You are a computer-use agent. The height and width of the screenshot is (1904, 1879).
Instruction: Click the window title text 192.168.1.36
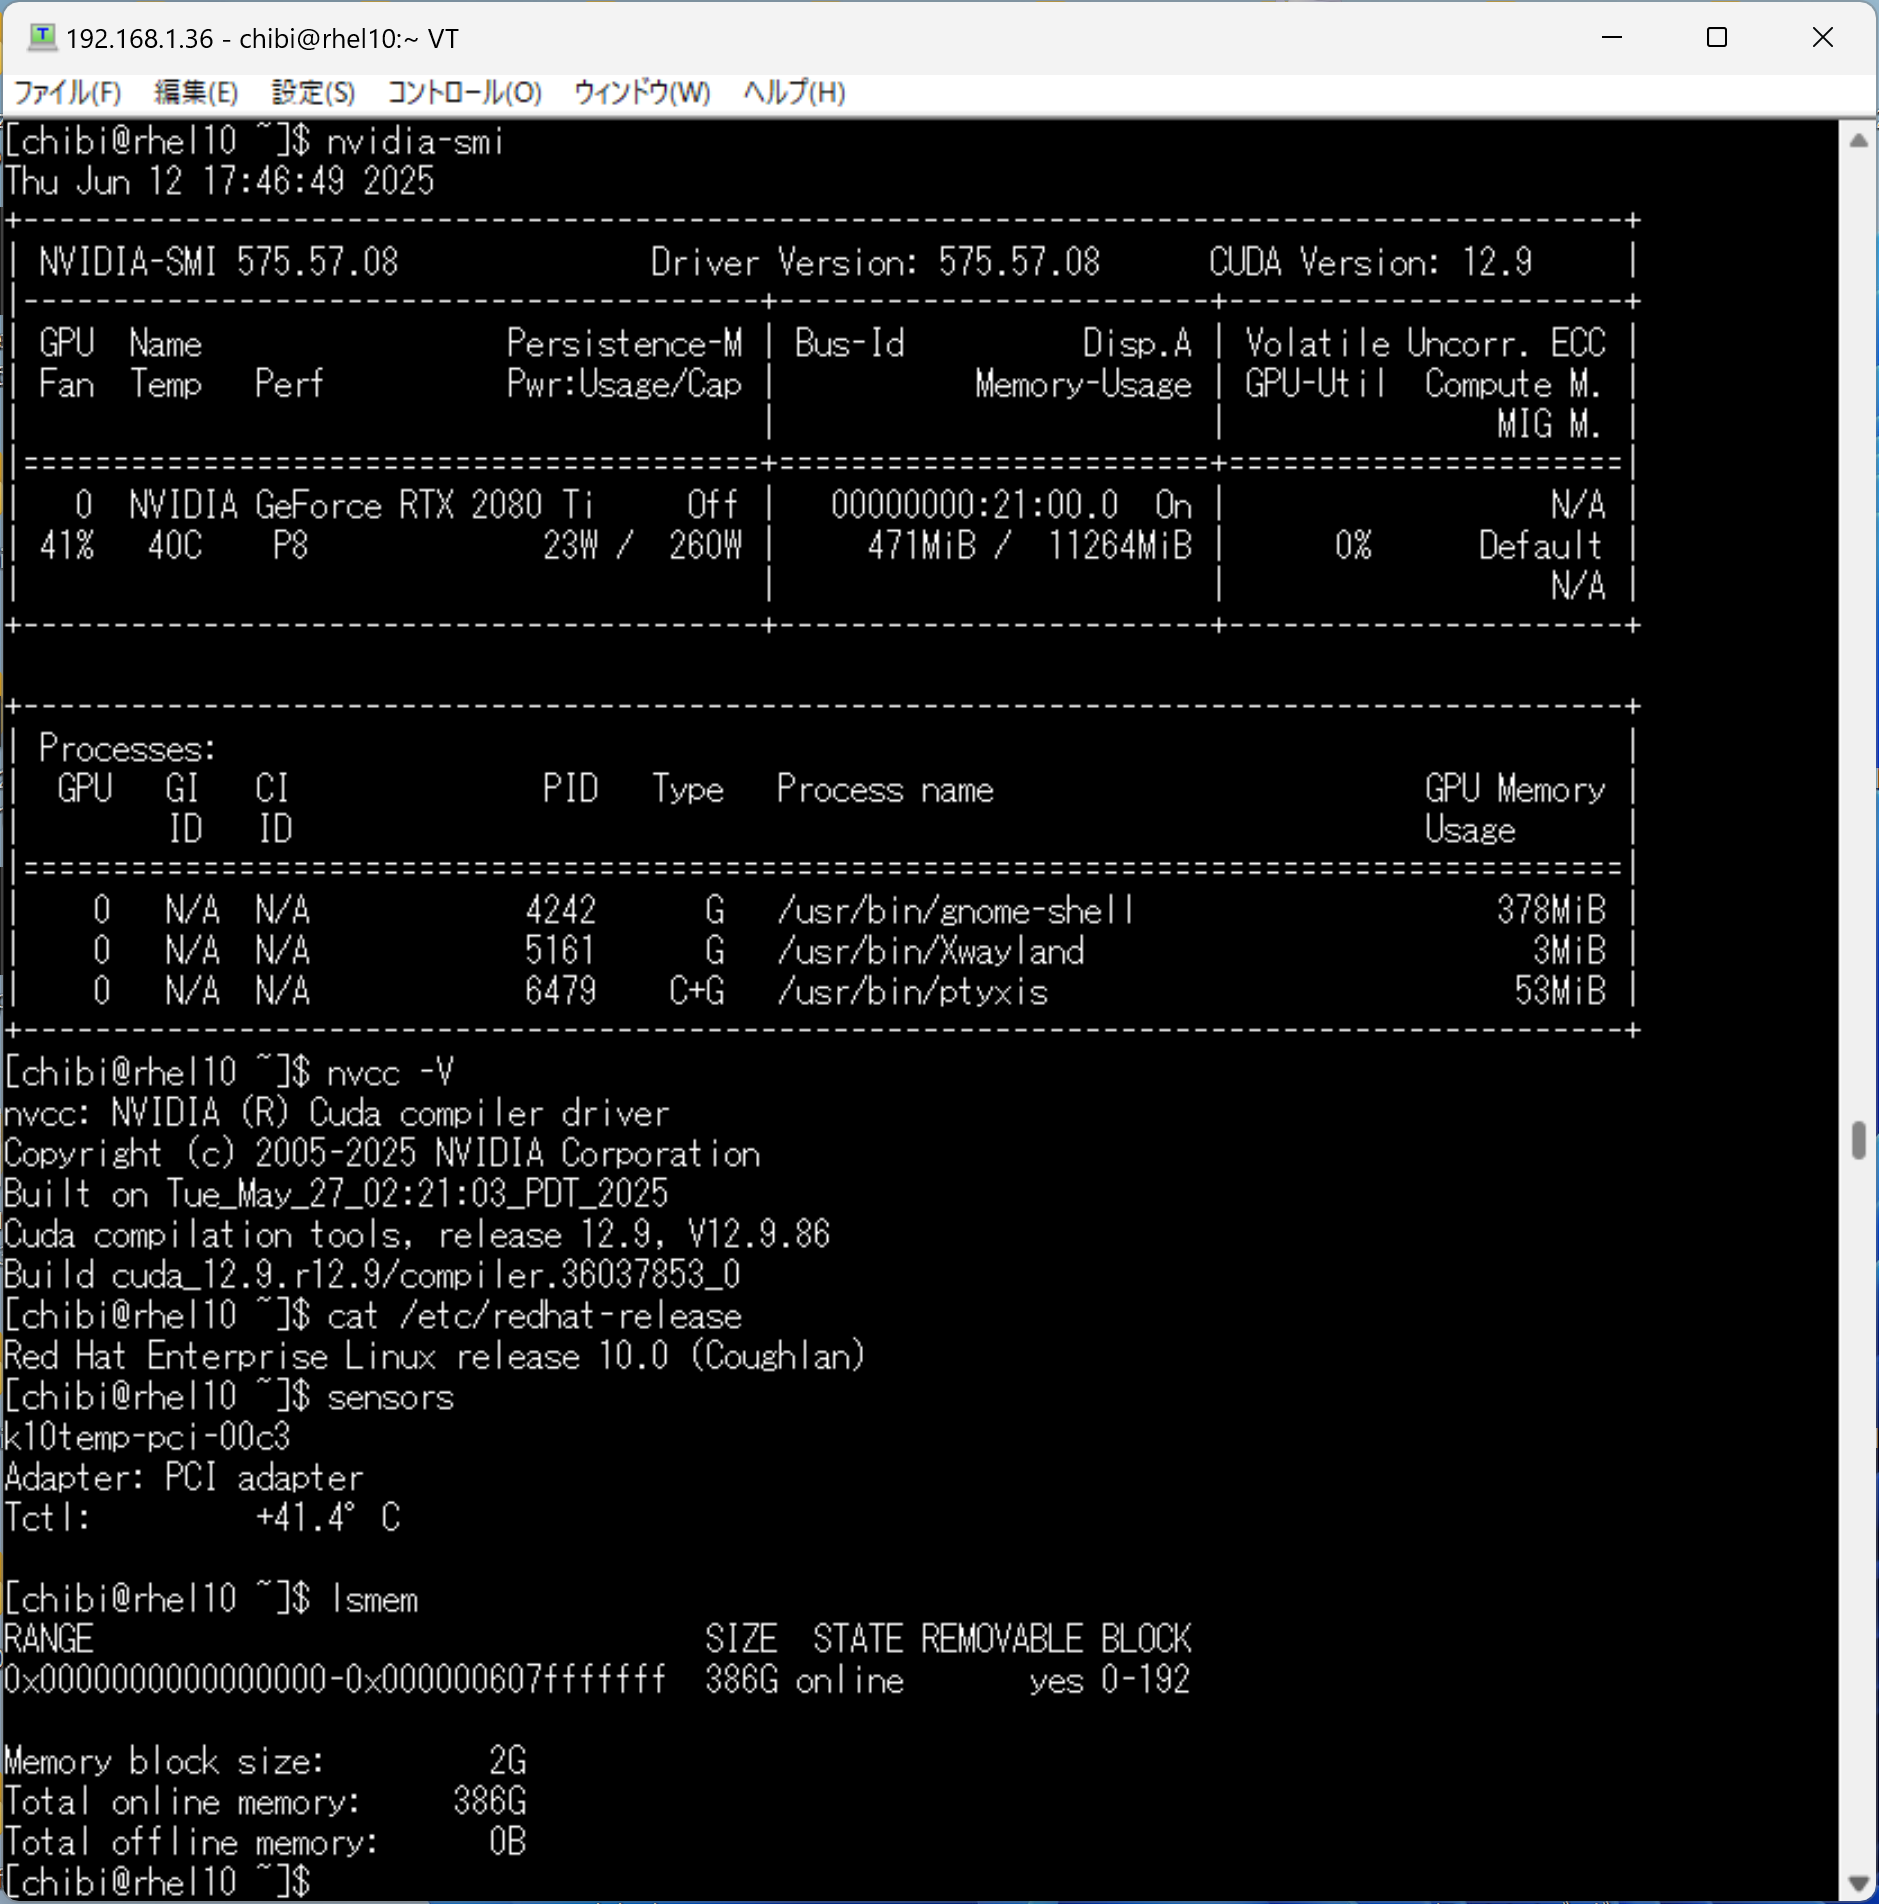[x=139, y=39]
